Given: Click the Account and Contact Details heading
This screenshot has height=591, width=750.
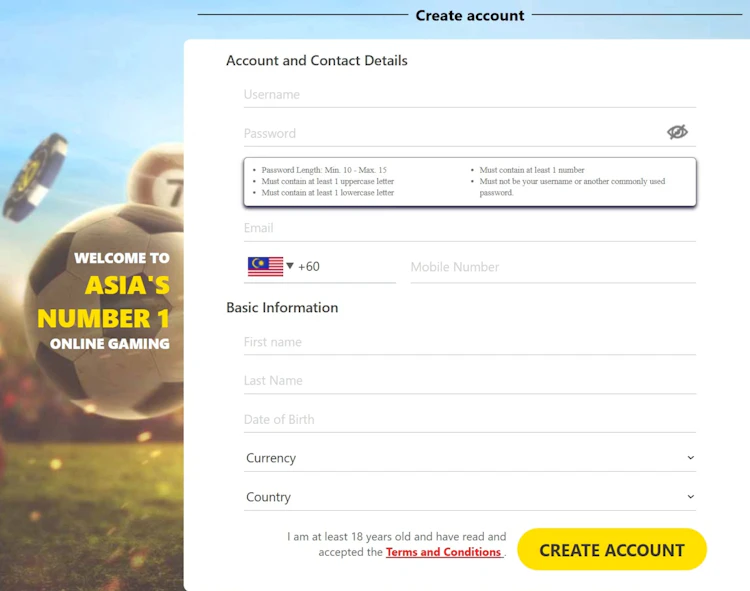Looking at the screenshot, I should click(317, 61).
